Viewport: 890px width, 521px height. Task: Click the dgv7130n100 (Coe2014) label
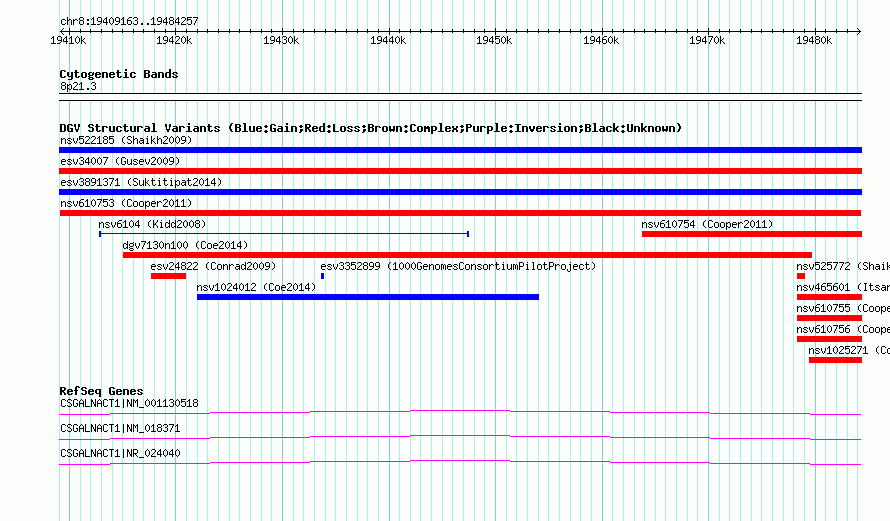(186, 245)
